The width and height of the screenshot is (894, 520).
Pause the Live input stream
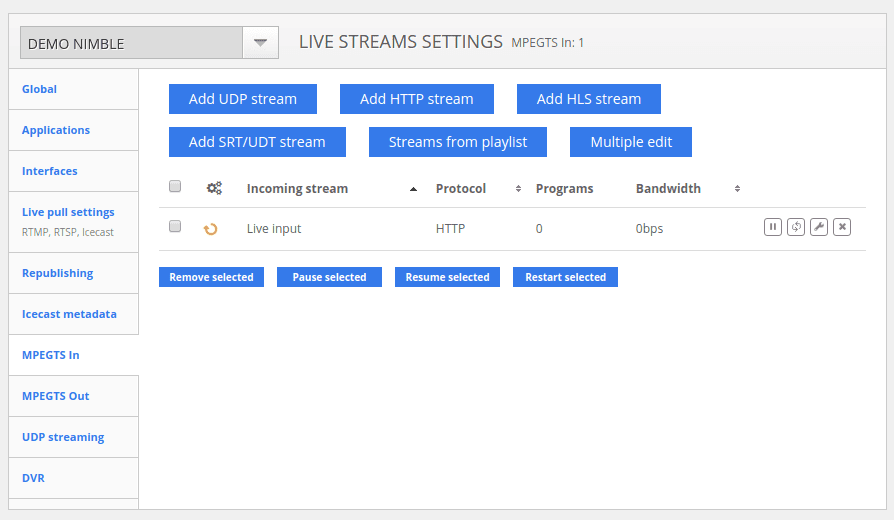tap(773, 227)
